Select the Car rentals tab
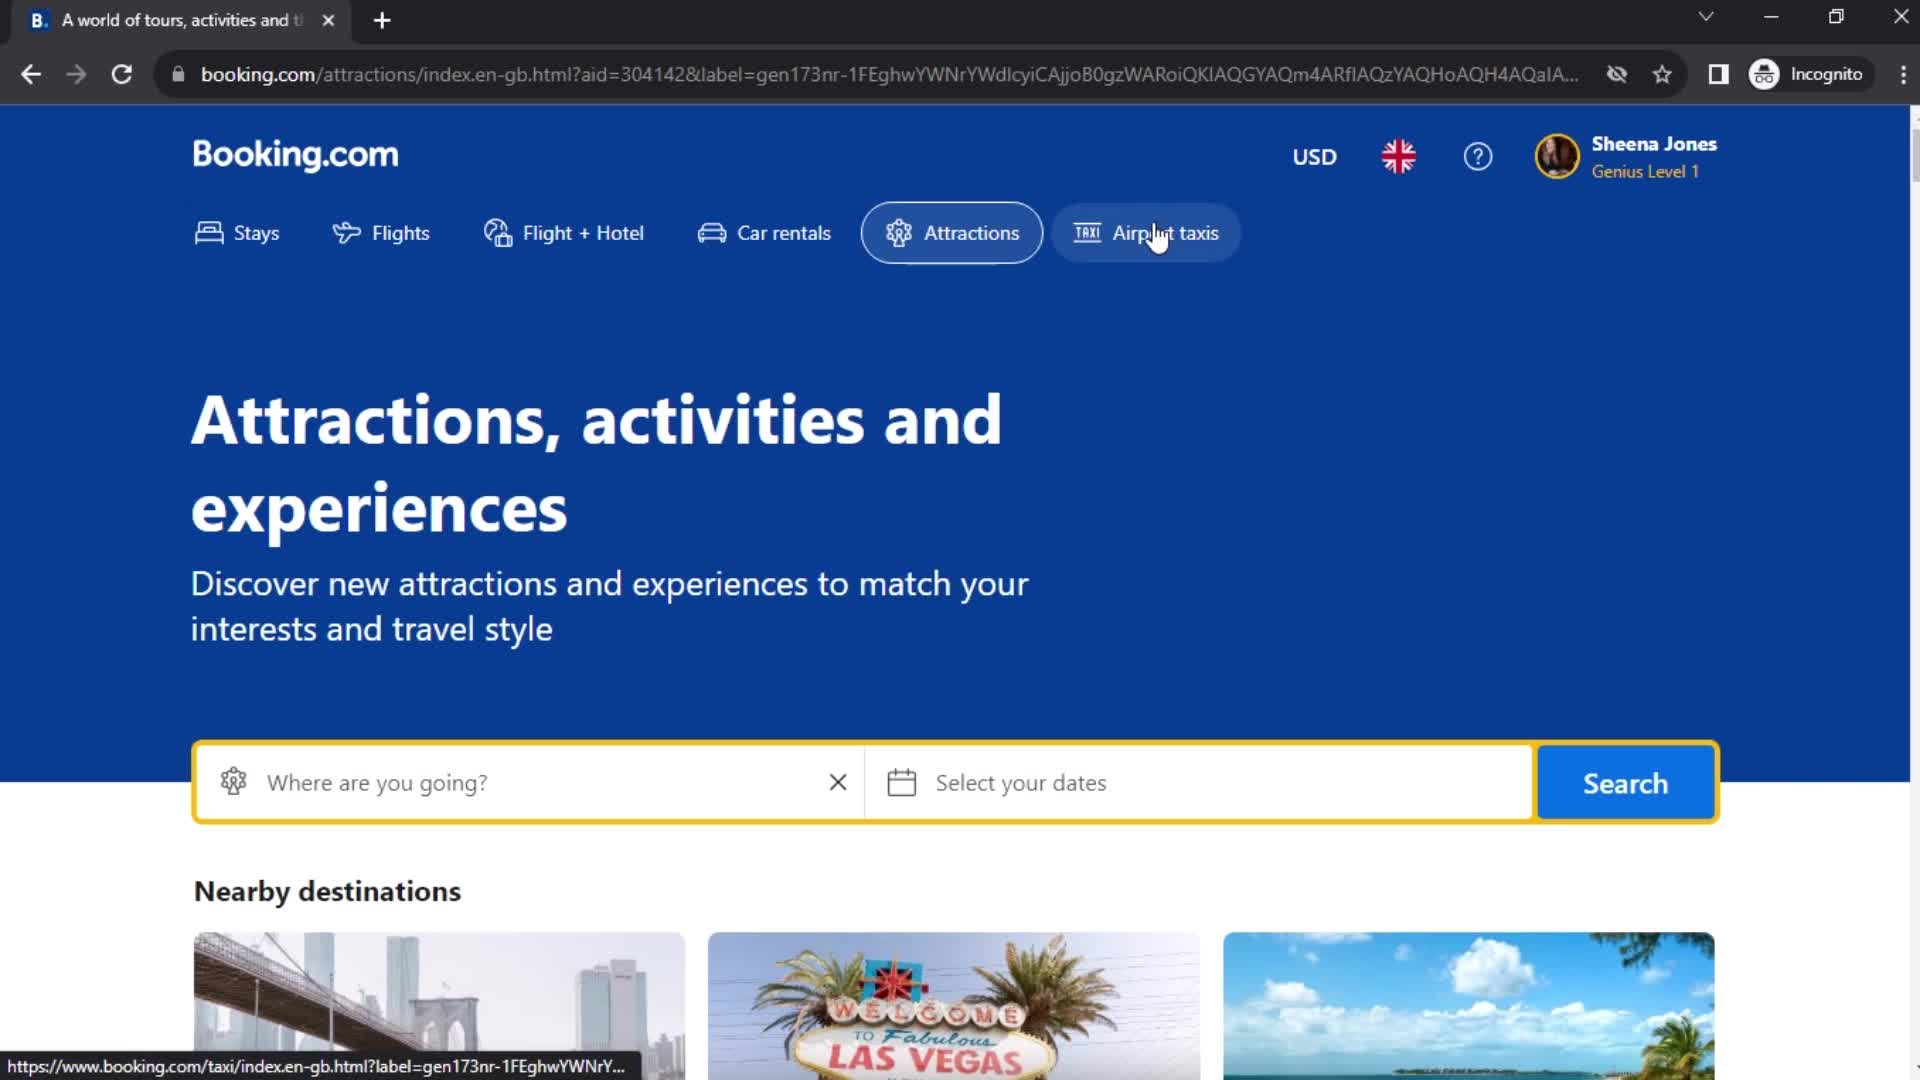1920x1080 pixels. [764, 233]
